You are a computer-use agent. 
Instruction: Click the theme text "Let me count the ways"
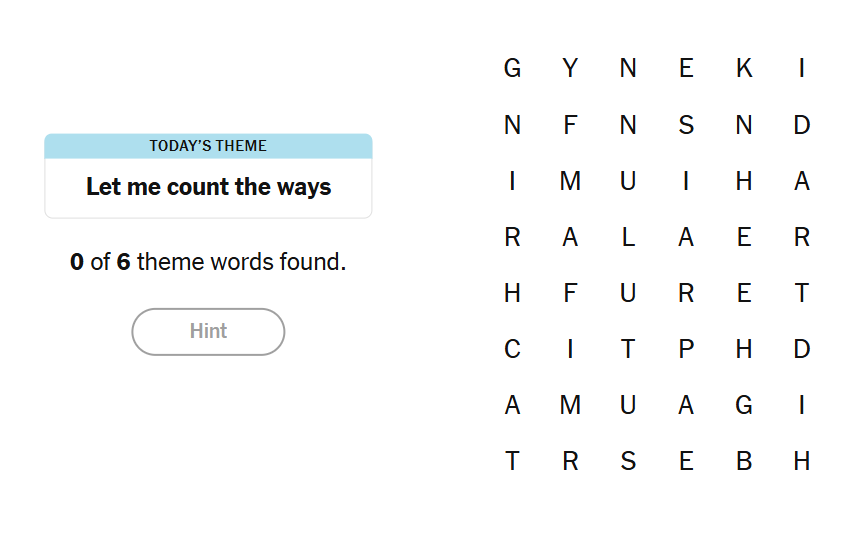(208, 187)
